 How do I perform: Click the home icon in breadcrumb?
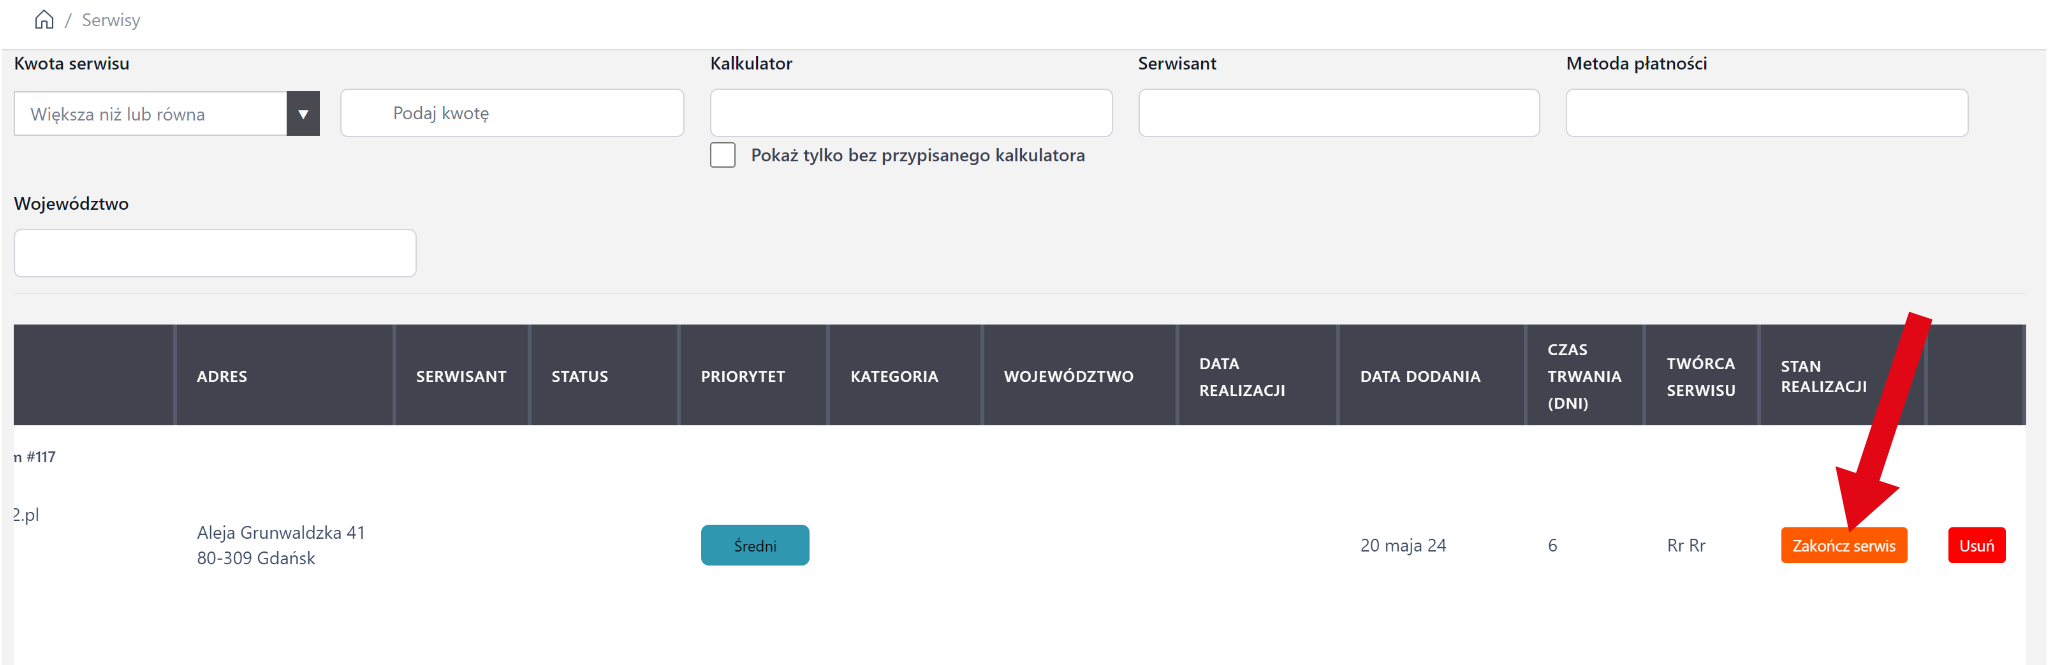pyautogui.click(x=44, y=20)
